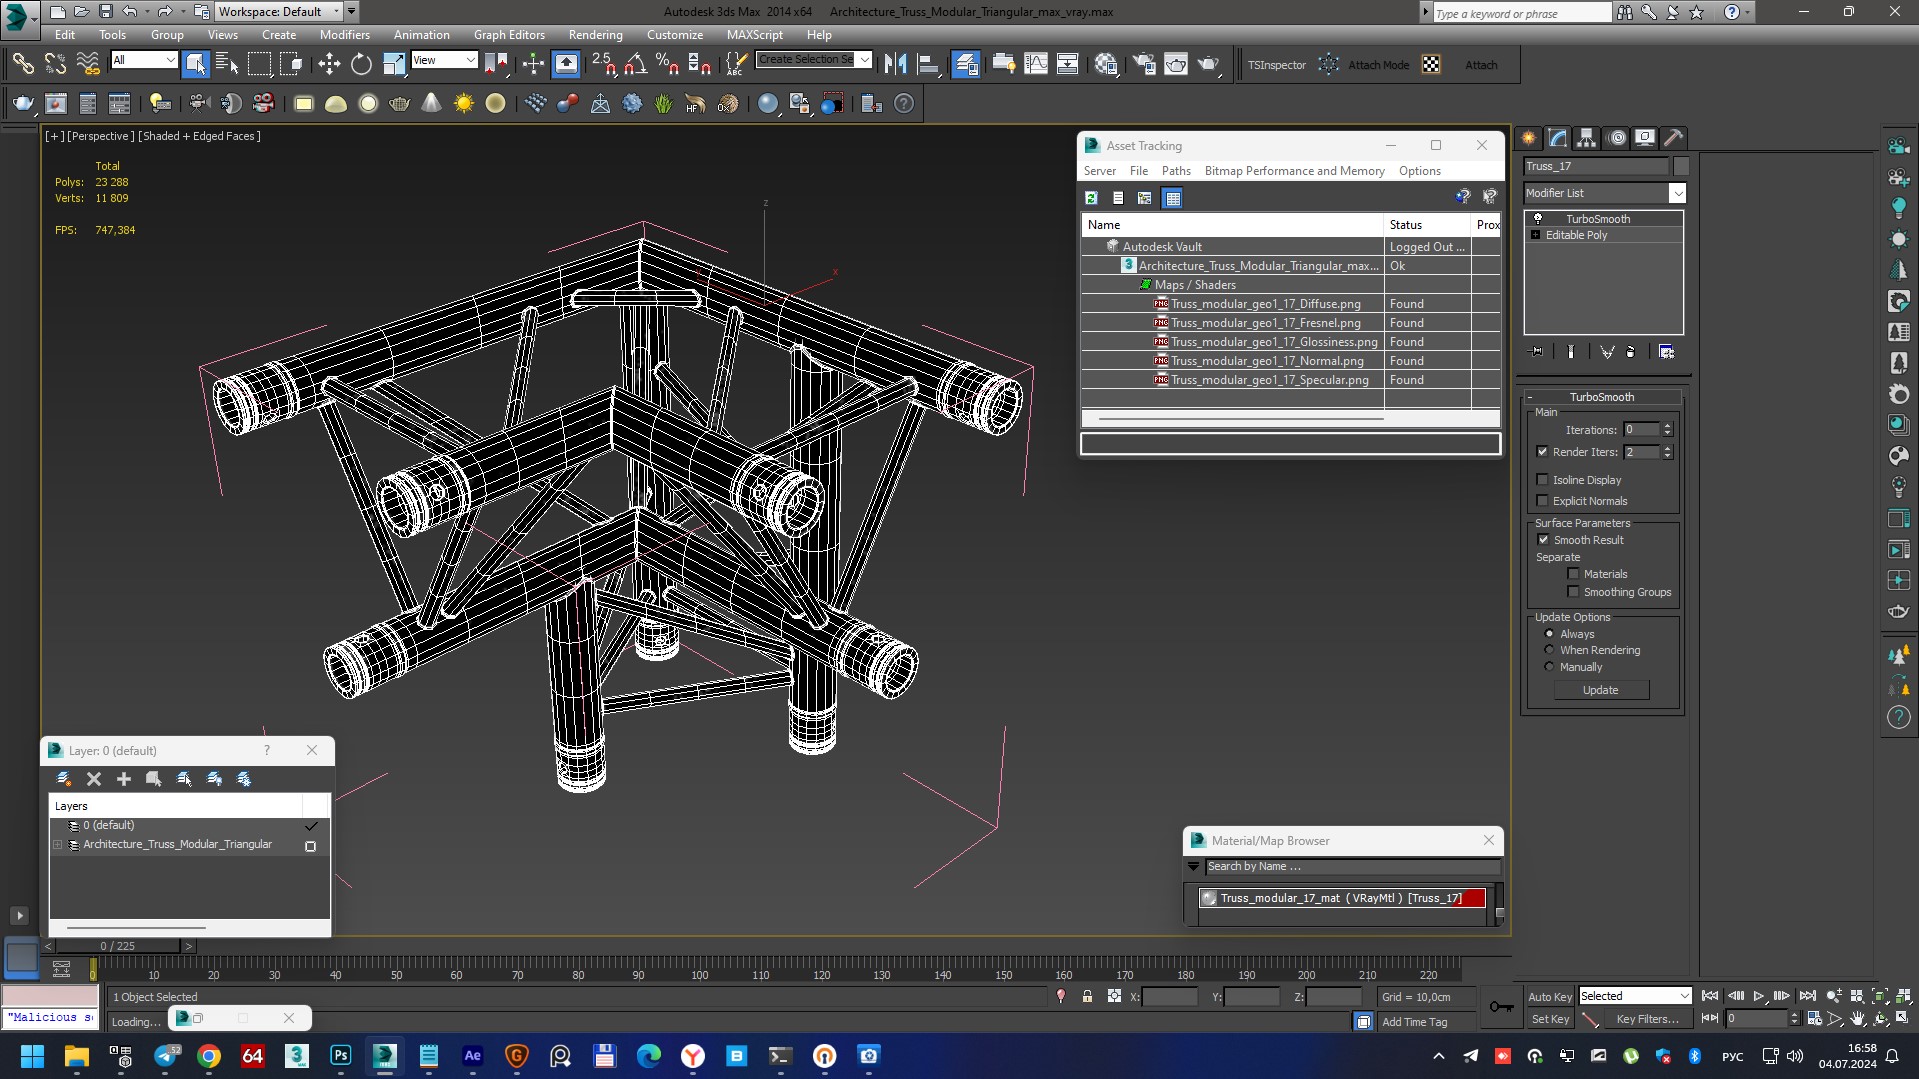
Task: Open the Workspace Default dropdown
Action: pos(279,12)
